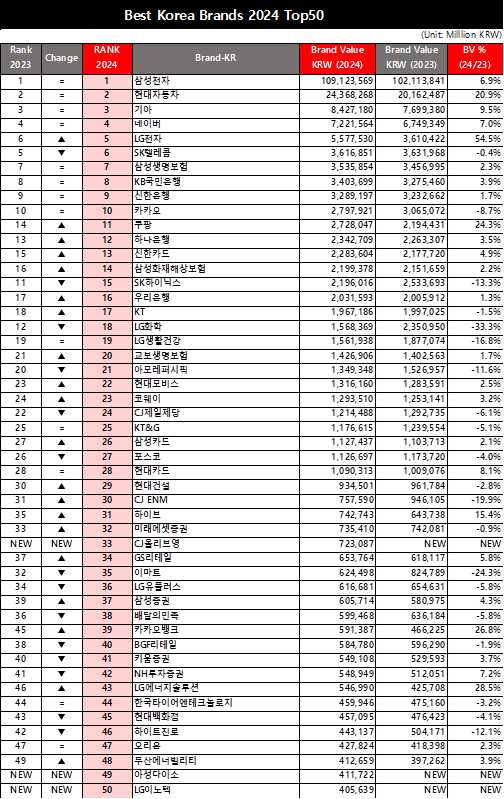
Task: Click the down arrow for SK텔레콤
Action: 62,153
